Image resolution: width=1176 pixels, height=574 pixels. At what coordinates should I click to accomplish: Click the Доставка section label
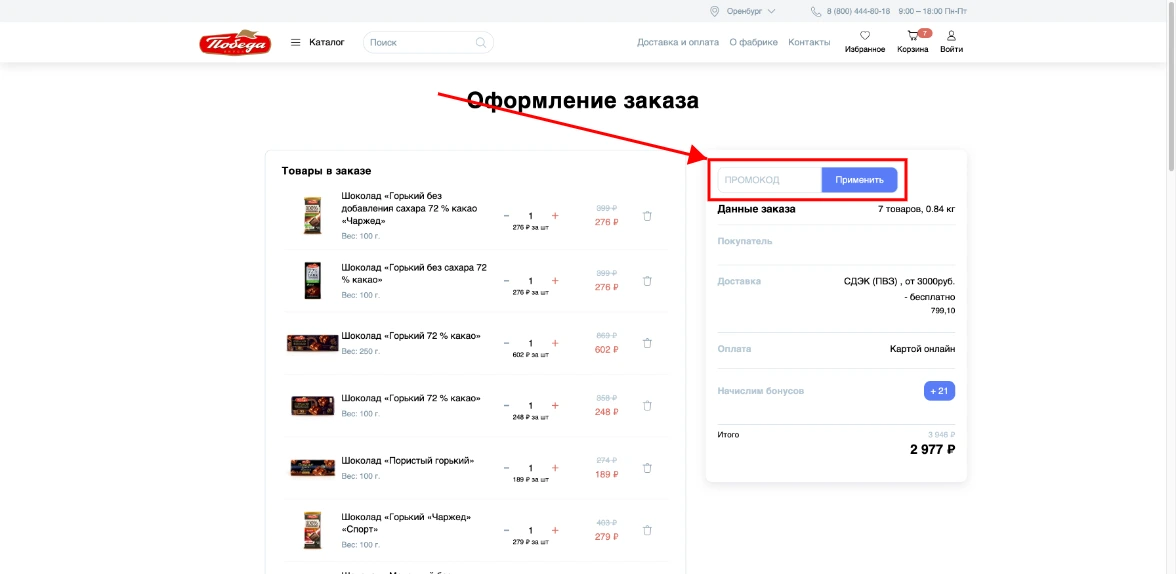(739, 281)
